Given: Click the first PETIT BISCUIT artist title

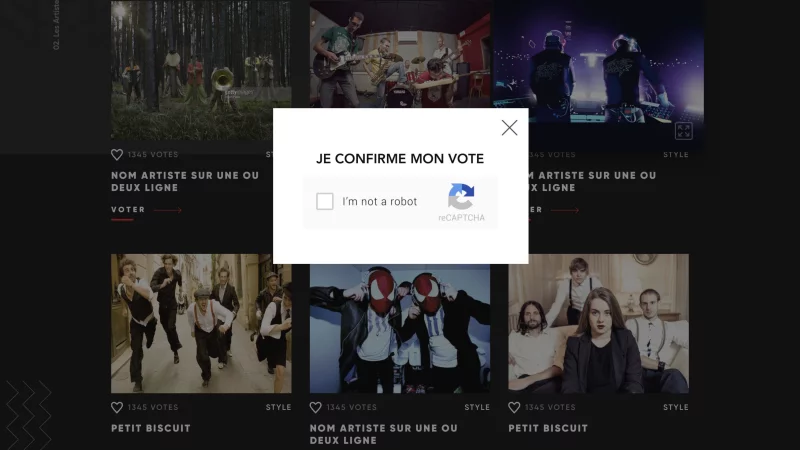Looking at the screenshot, I should click(x=151, y=428).
